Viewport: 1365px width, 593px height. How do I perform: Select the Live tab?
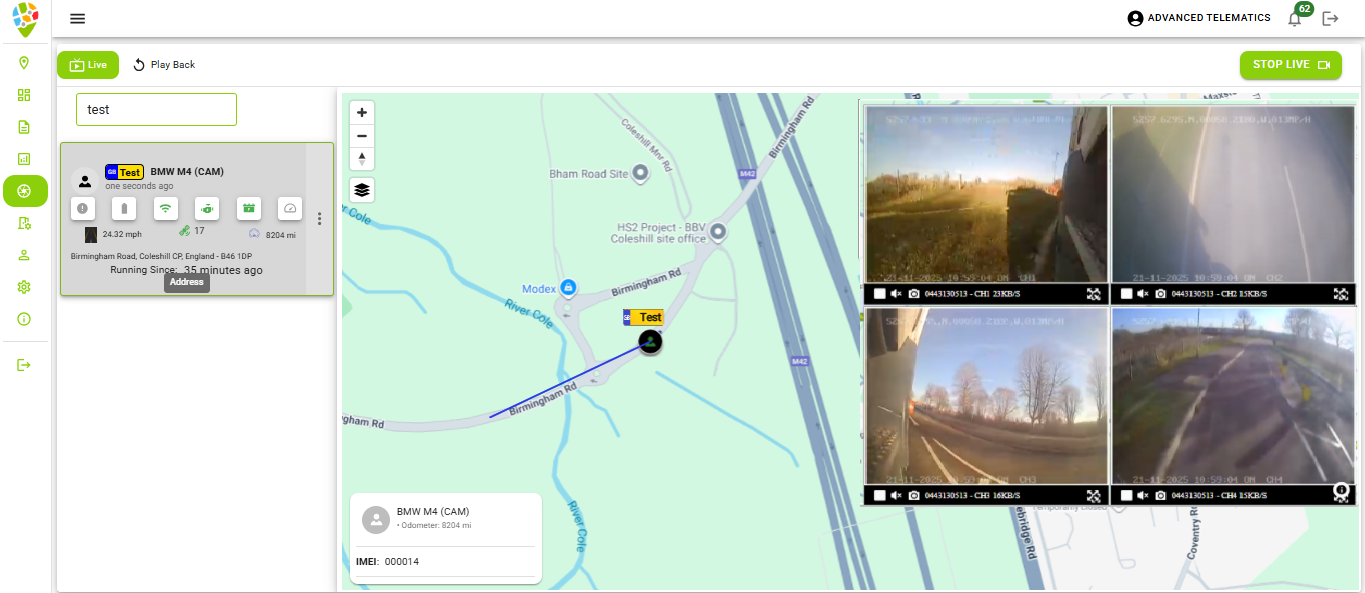pos(88,65)
